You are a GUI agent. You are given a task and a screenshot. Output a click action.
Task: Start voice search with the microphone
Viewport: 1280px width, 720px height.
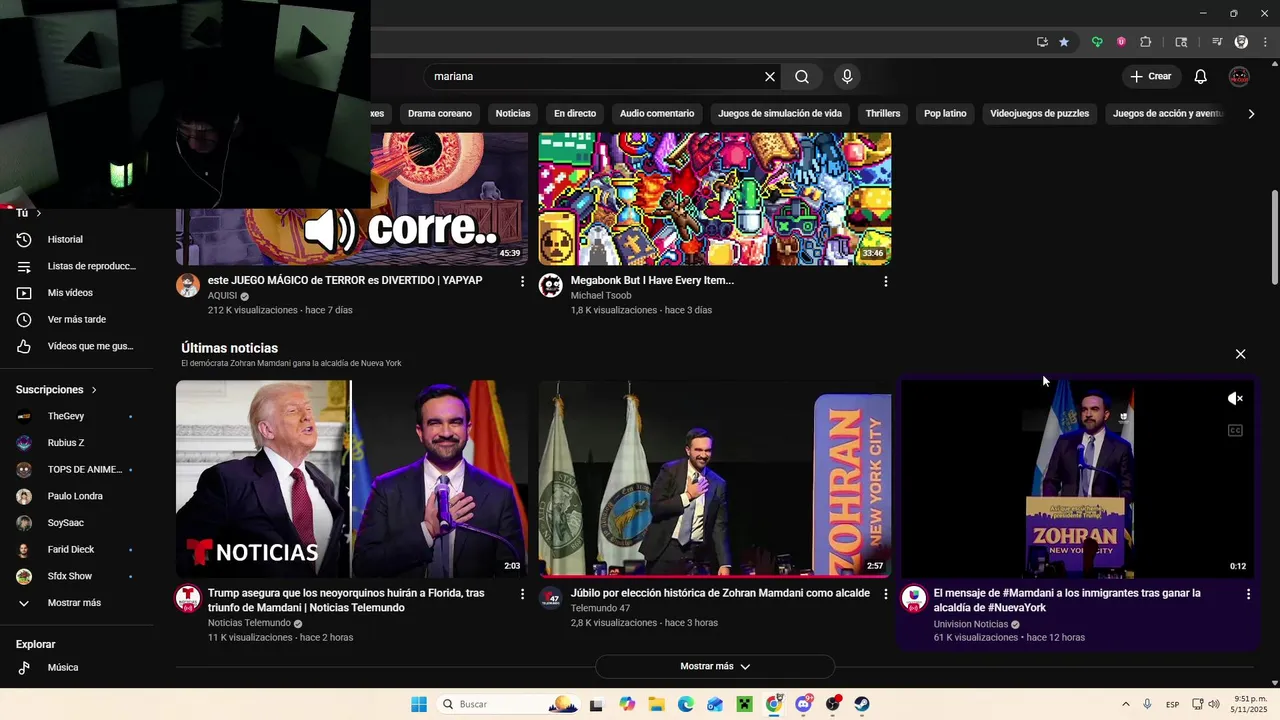tap(847, 77)
